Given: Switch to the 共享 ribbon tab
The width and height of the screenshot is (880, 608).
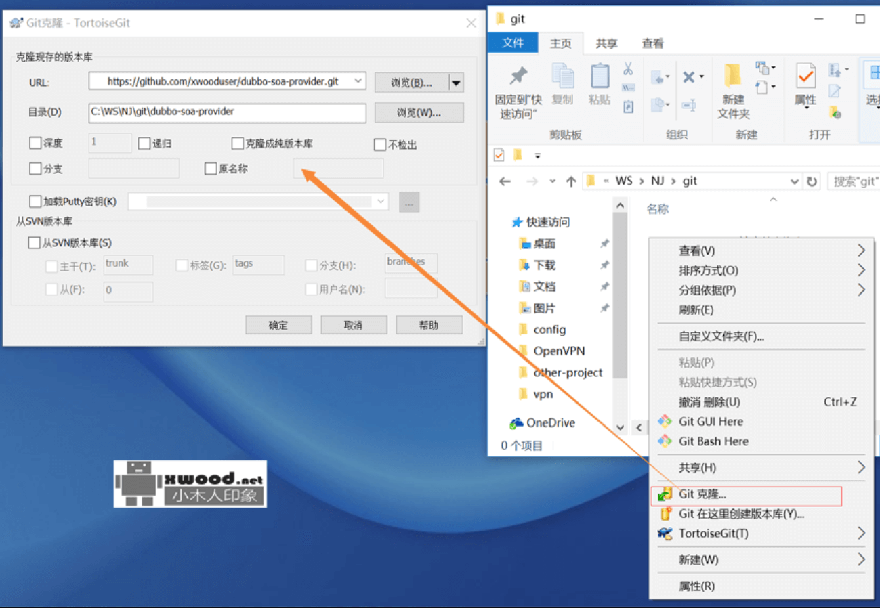Looking at the screenshot, I should (606, 43).
